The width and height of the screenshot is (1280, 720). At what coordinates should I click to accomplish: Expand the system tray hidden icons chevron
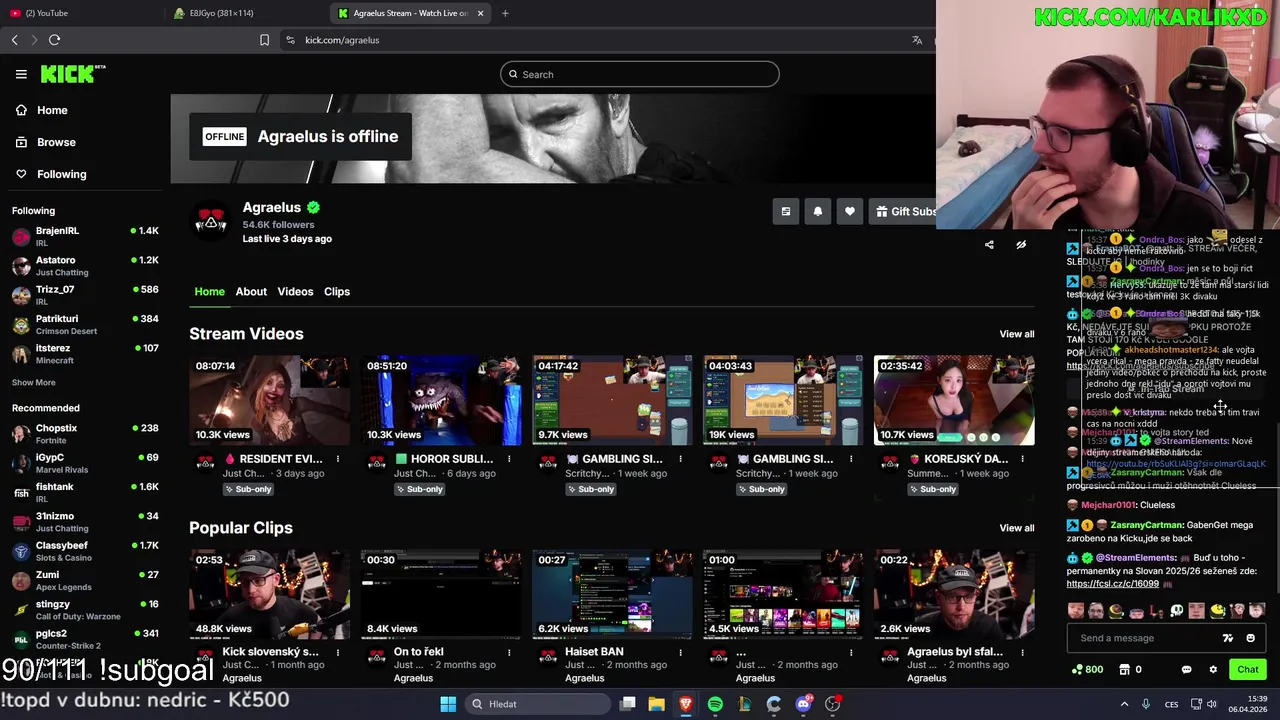point(1124,704)
